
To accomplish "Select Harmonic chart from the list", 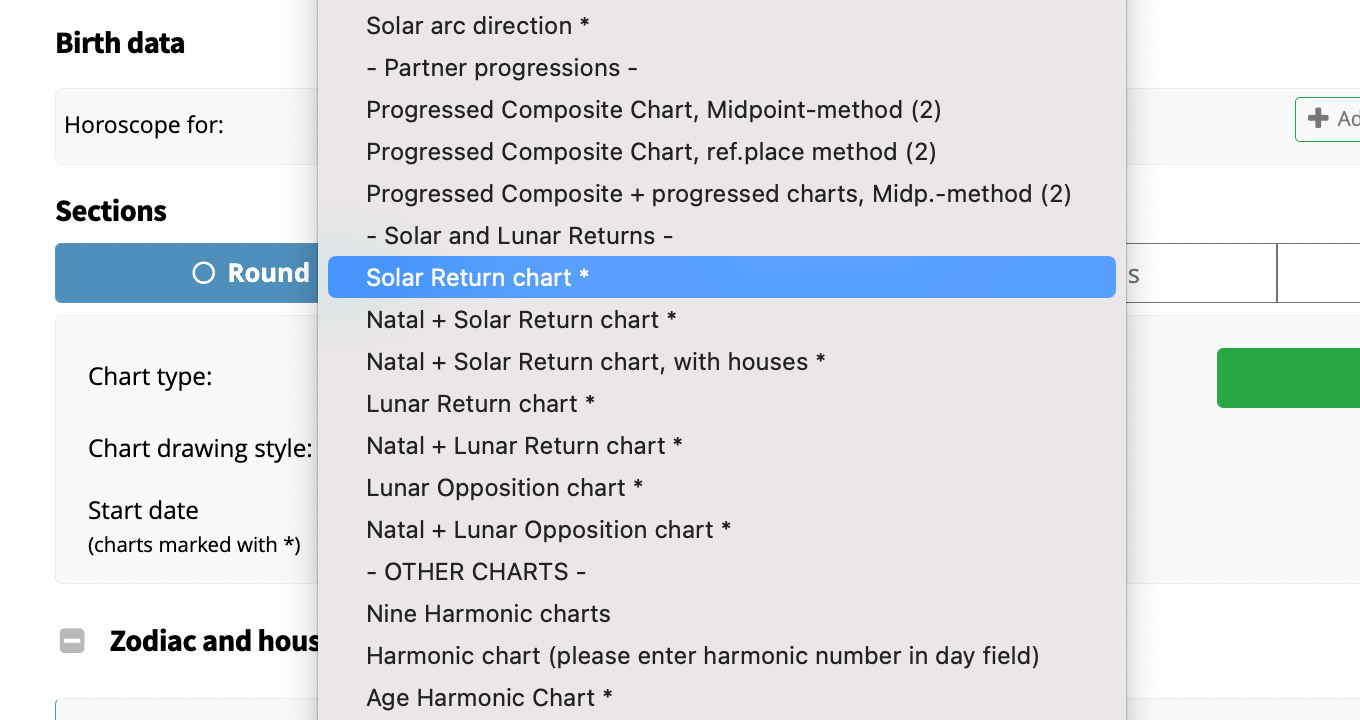I will point(704,655).
